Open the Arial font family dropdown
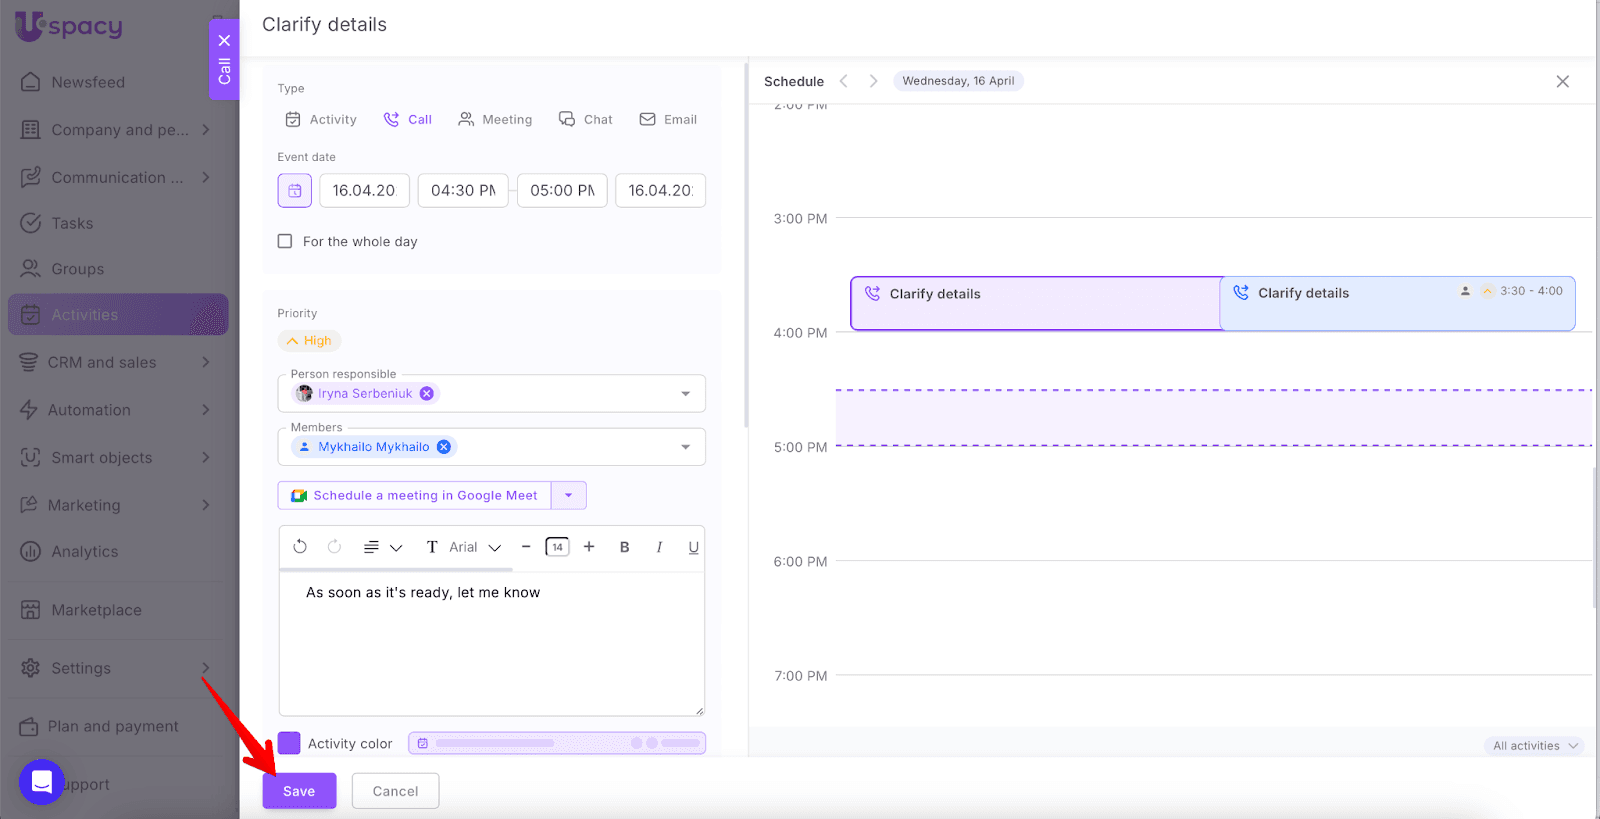Image resolution: width=1600 pixels, height=819 pixels. tap(475, 547)
